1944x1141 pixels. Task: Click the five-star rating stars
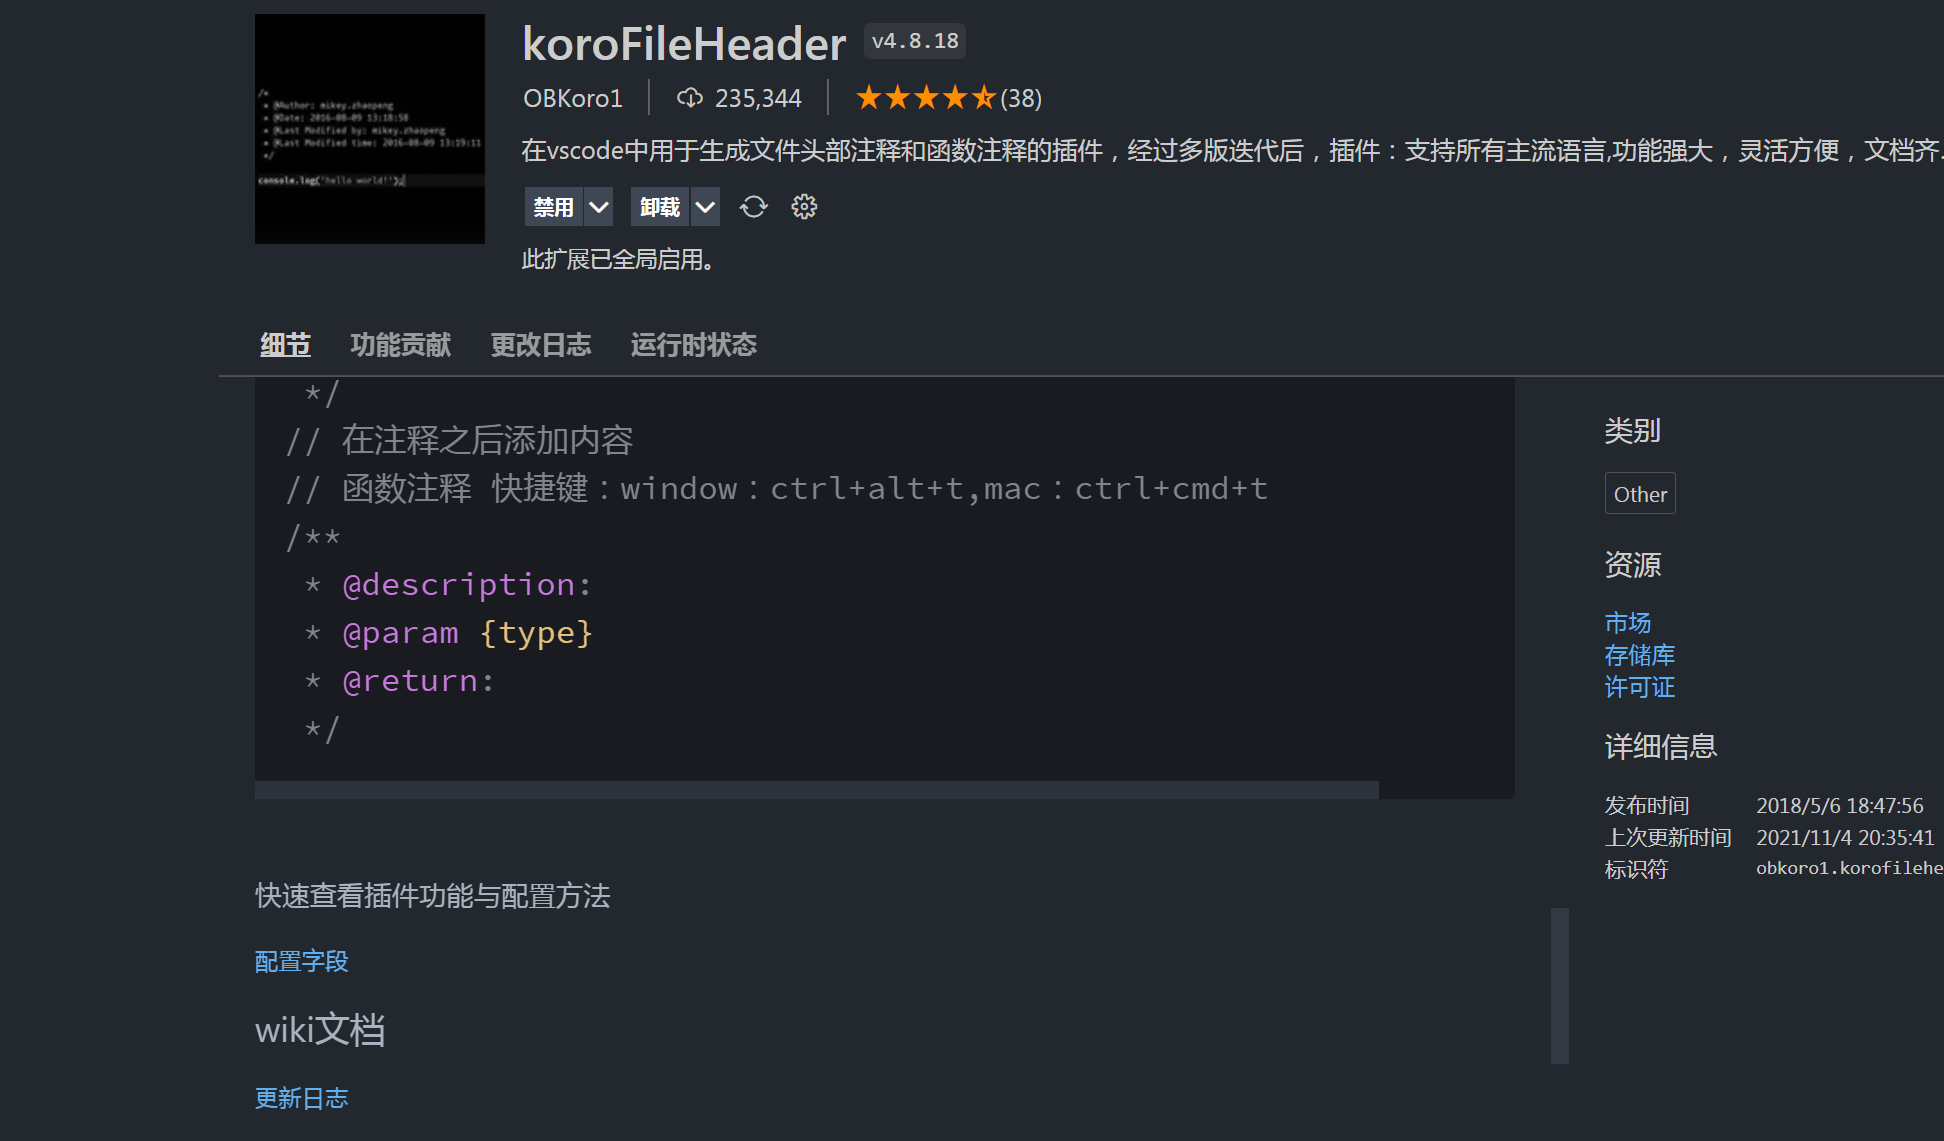tap(923, 97)
